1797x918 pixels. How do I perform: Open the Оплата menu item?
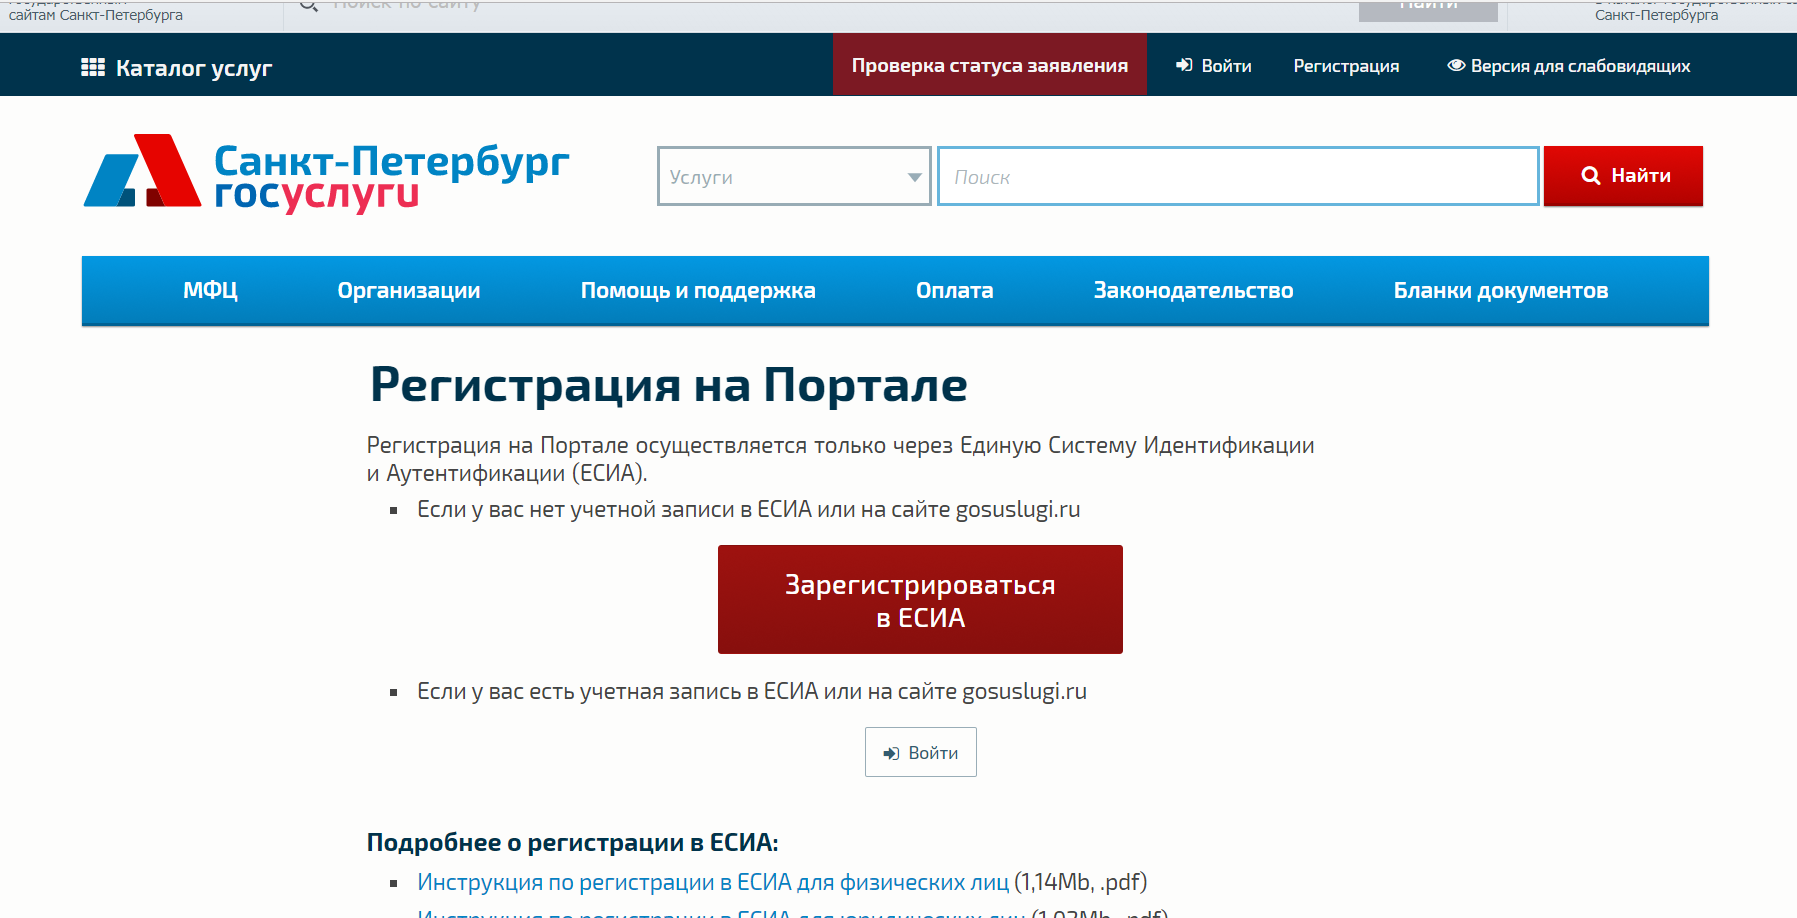[955, 290]
